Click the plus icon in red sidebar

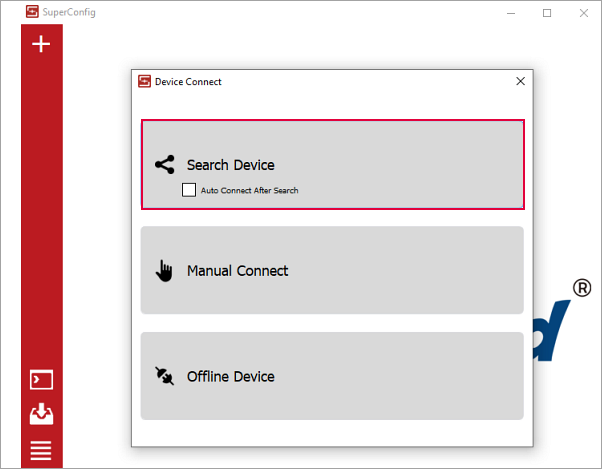click(41, 44)
